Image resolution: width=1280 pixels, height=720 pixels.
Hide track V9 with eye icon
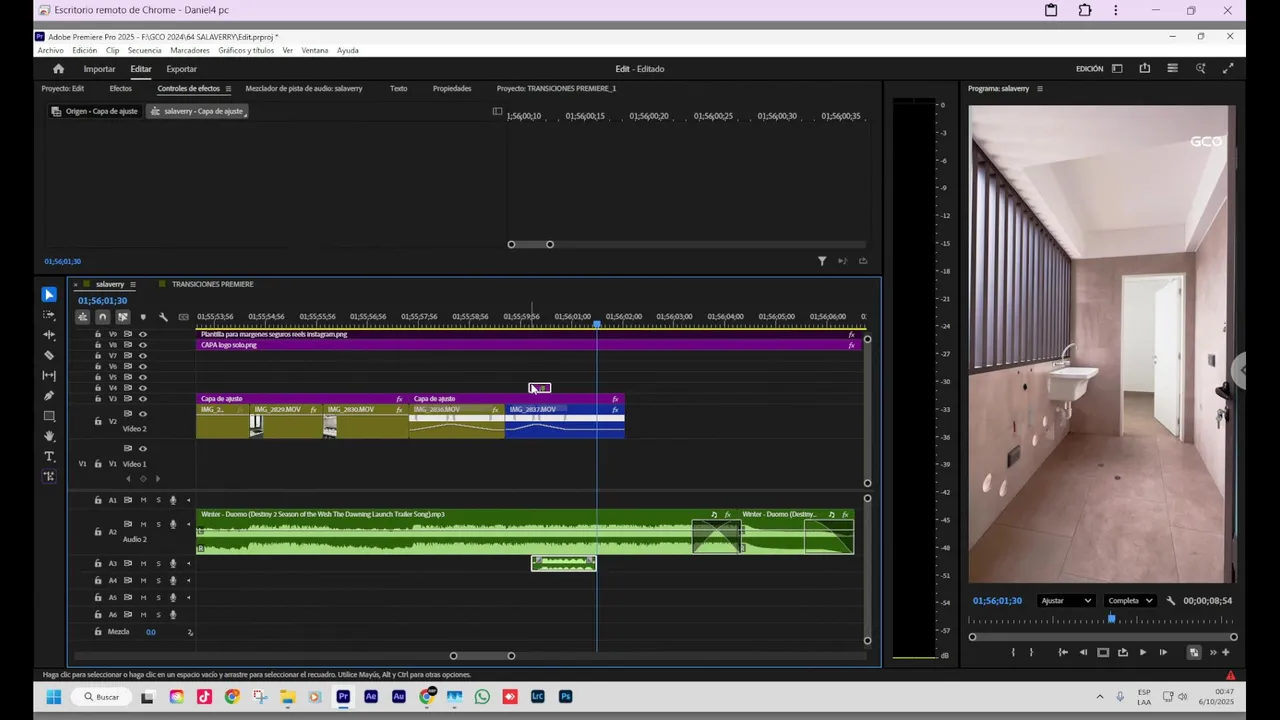click(x=143, y=334)
